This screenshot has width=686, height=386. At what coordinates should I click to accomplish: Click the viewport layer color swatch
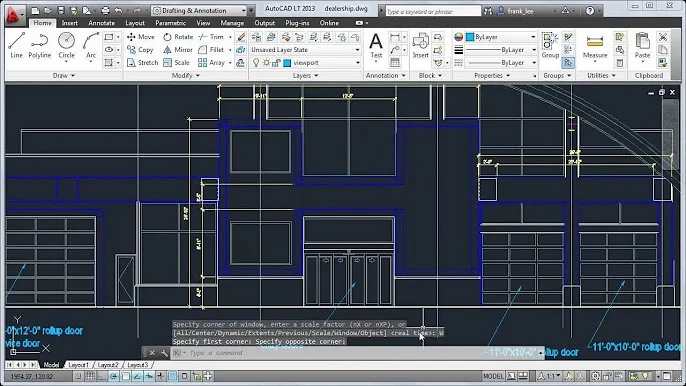point(287,63)
